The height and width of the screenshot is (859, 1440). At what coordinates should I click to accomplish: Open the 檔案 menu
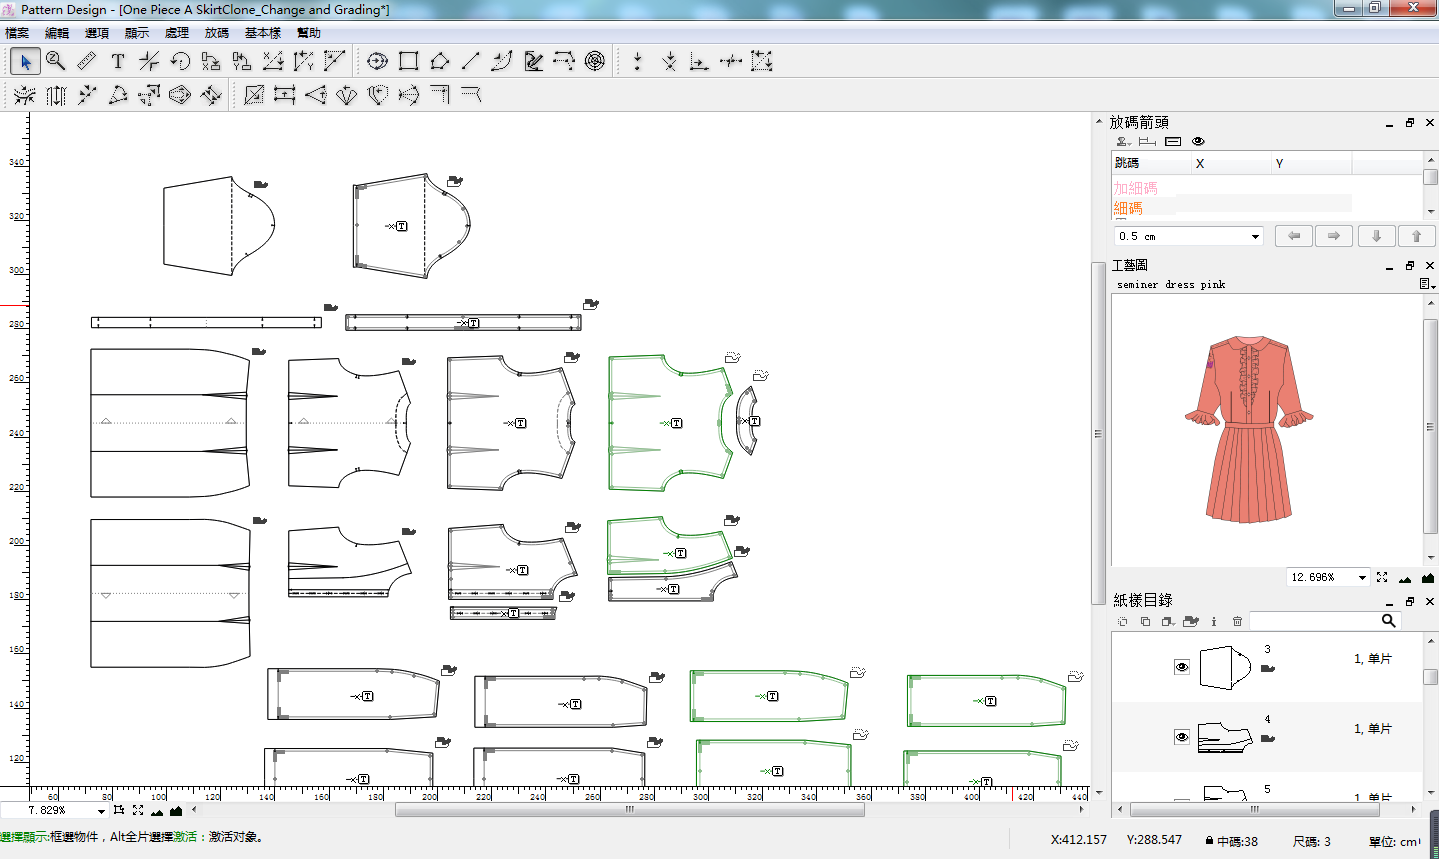(17, 33)
